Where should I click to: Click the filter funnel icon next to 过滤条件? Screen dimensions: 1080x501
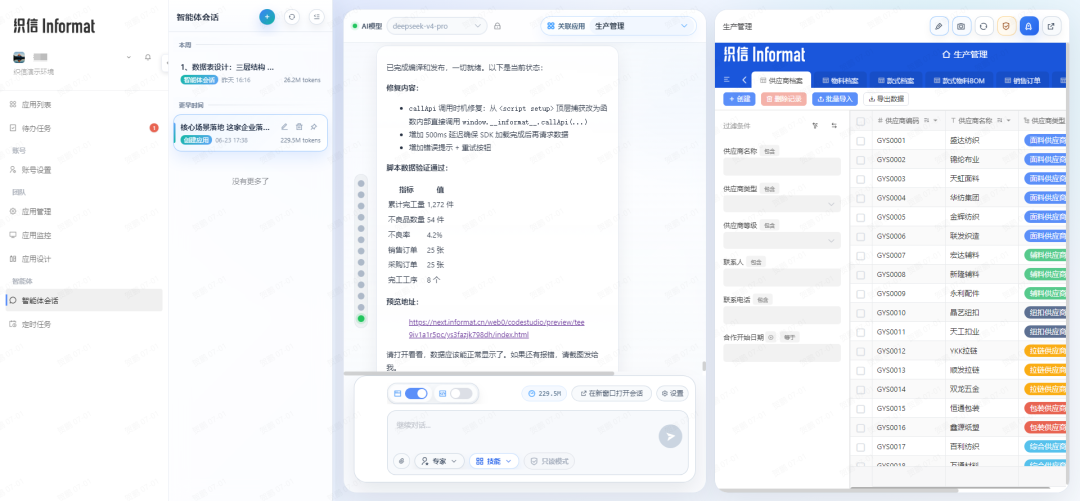click(816, 126)
